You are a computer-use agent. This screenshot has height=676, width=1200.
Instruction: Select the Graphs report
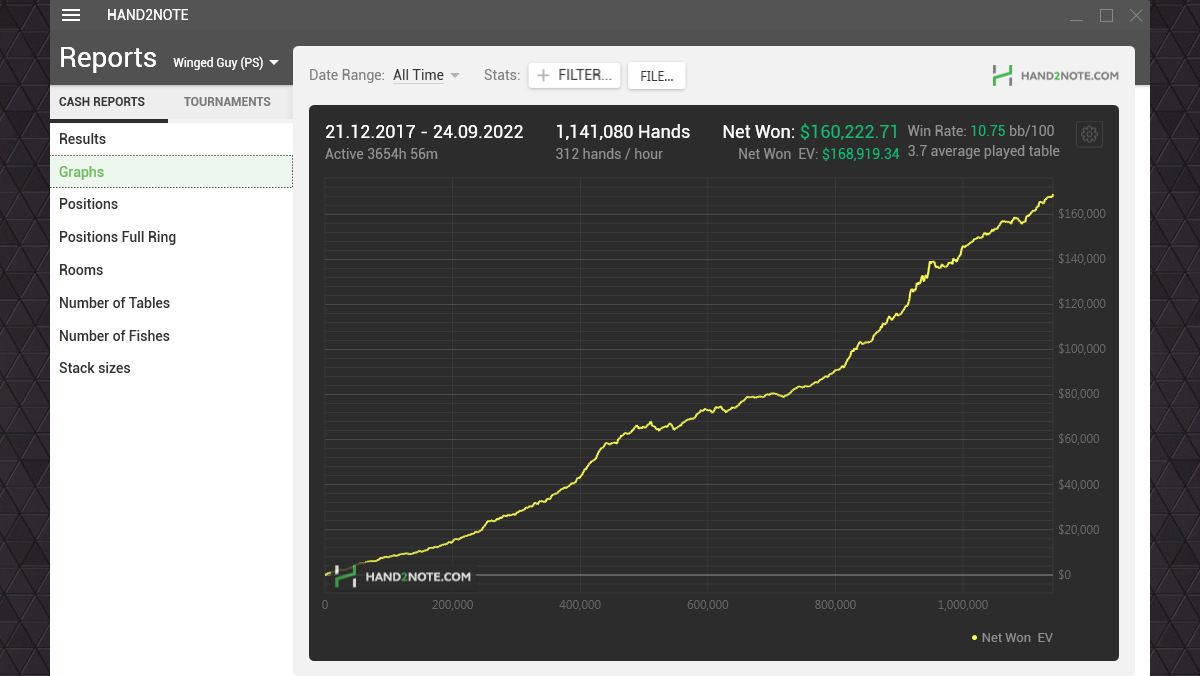[x=171, y=172]
